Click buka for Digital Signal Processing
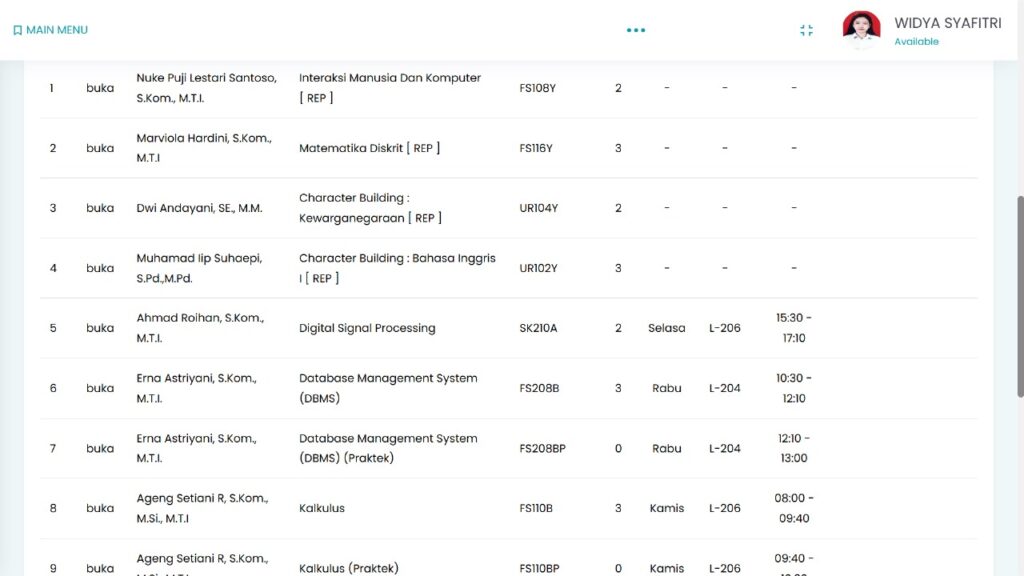 coord(100,328)
